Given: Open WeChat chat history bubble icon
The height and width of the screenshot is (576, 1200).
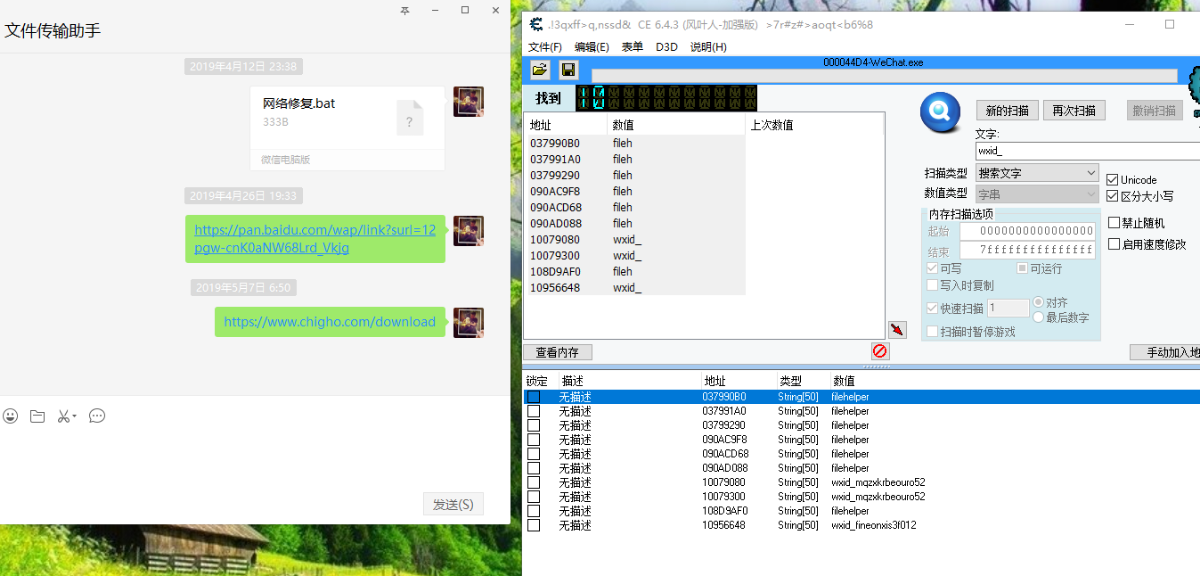Looking at the screenshot, I should [97, 416].
